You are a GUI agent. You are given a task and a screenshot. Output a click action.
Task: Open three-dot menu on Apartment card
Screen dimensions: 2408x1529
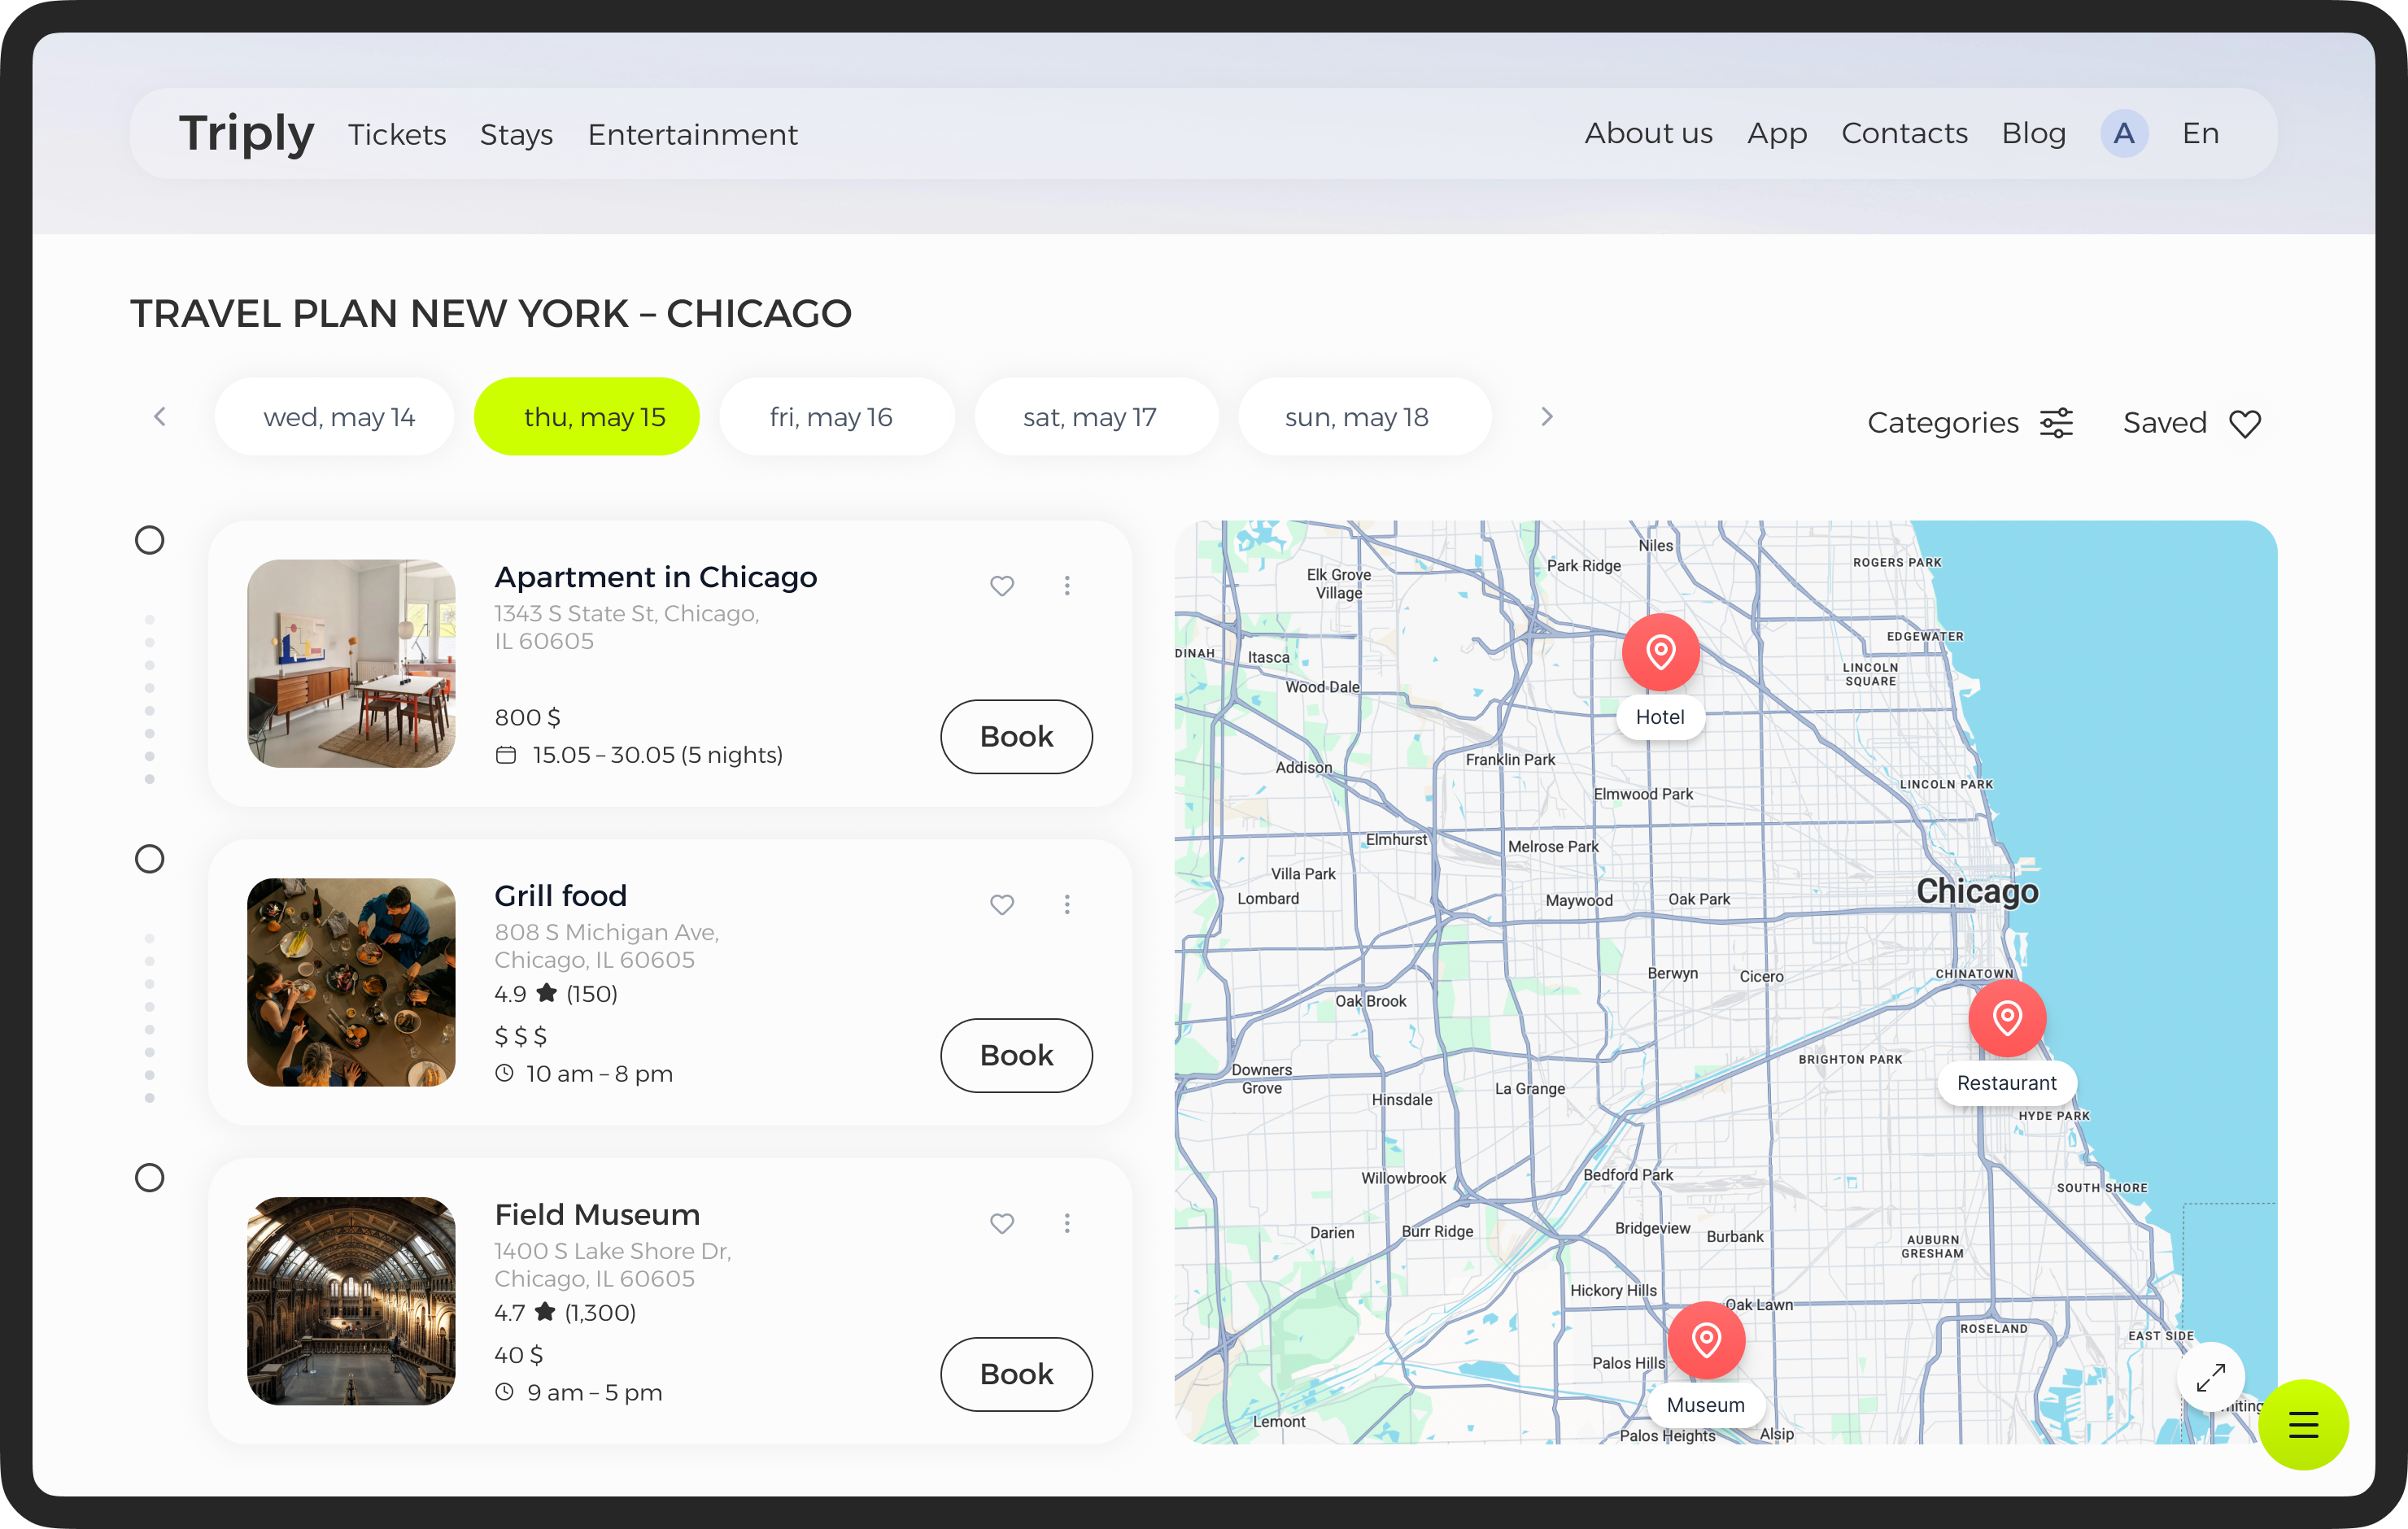pos(1067,586)
